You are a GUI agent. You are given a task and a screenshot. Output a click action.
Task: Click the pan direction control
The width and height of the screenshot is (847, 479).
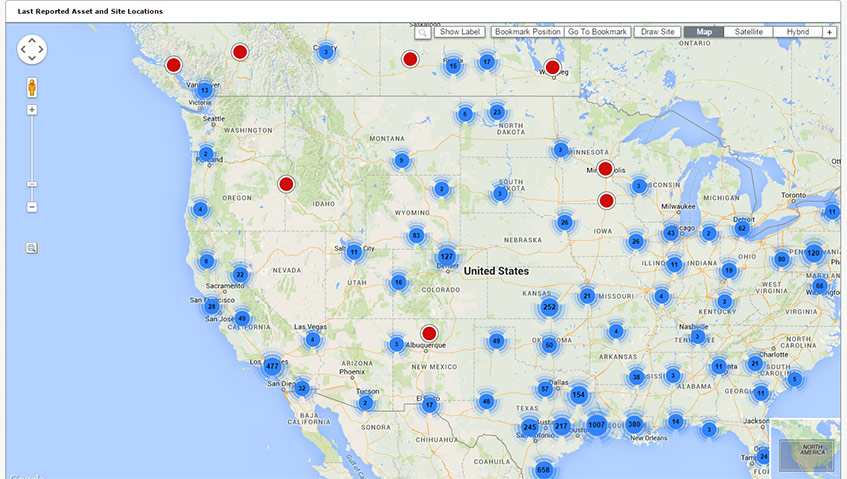[32, 49]
